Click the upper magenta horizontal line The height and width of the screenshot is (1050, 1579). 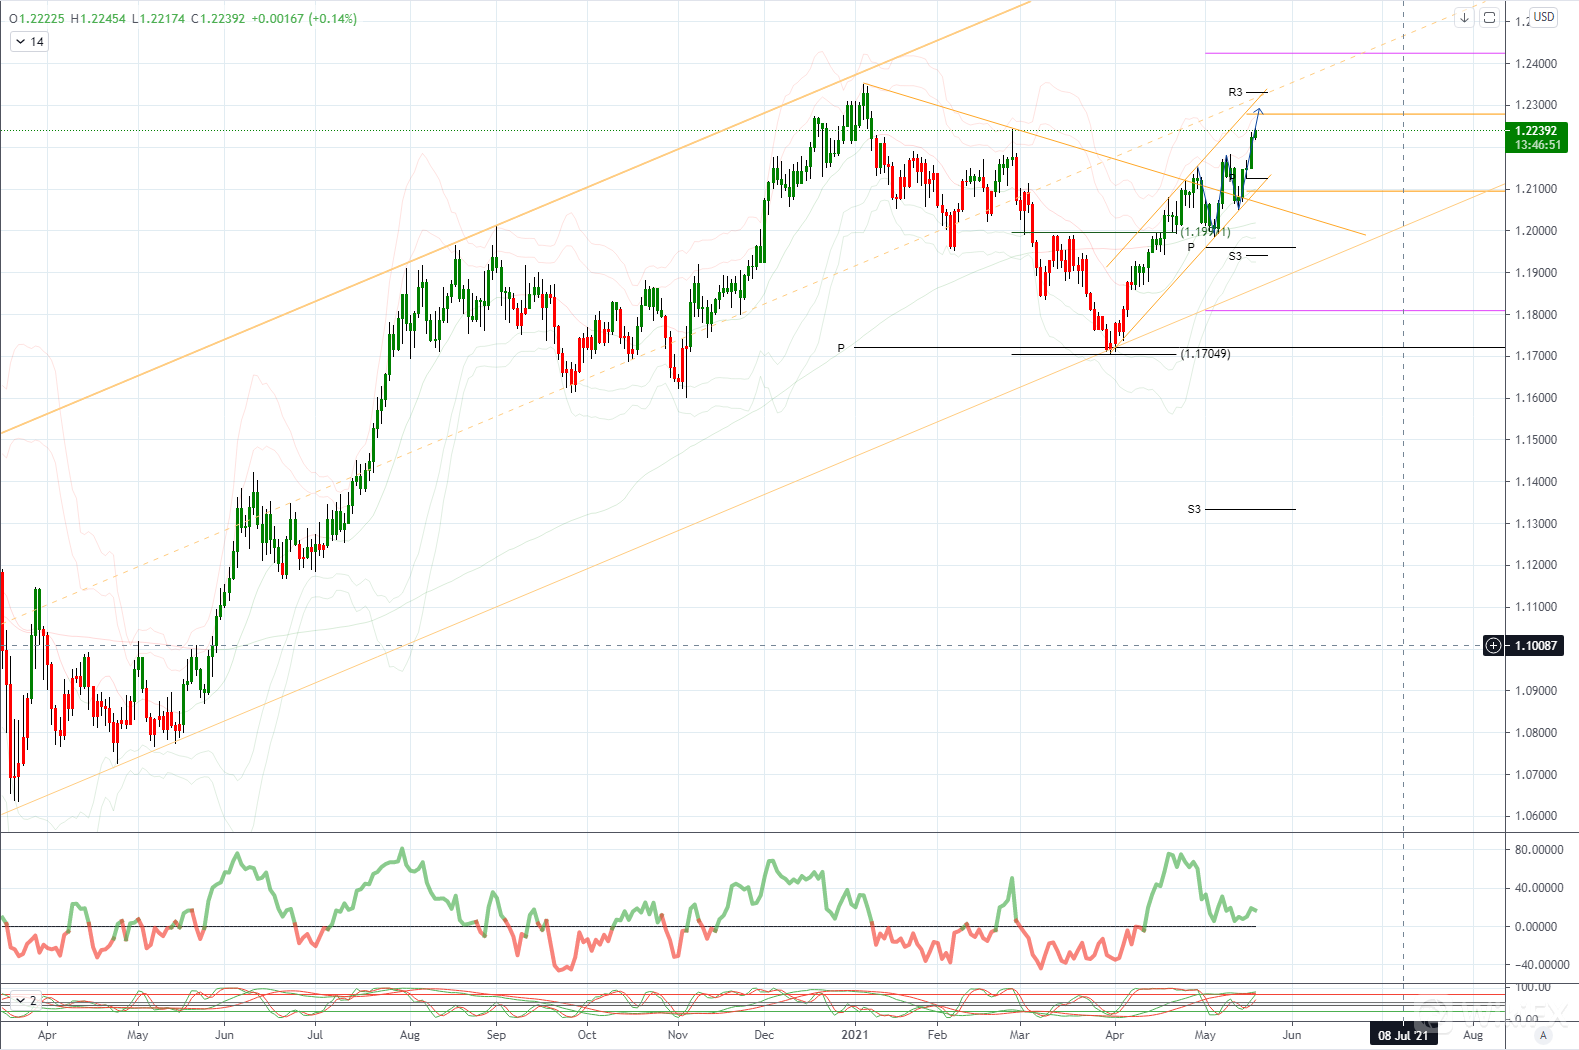click(x=1350, y=53)
